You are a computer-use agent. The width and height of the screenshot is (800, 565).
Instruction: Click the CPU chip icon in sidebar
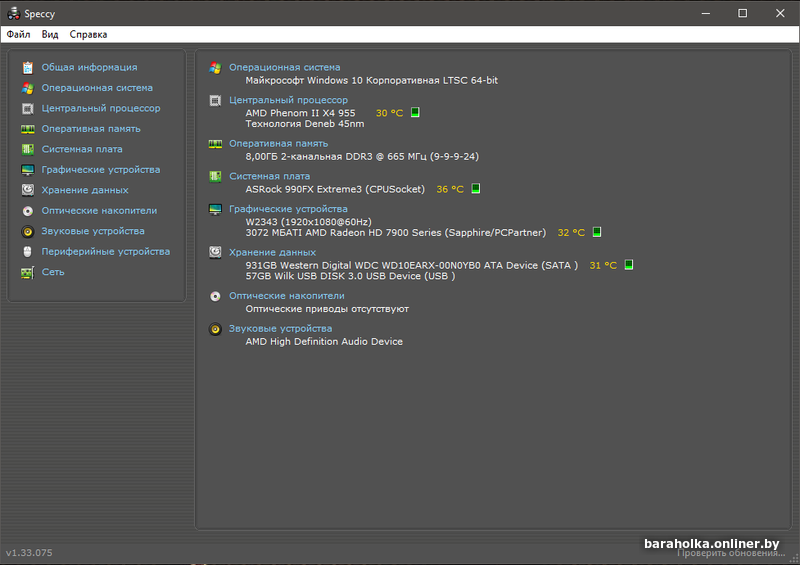tap(28, 108)
